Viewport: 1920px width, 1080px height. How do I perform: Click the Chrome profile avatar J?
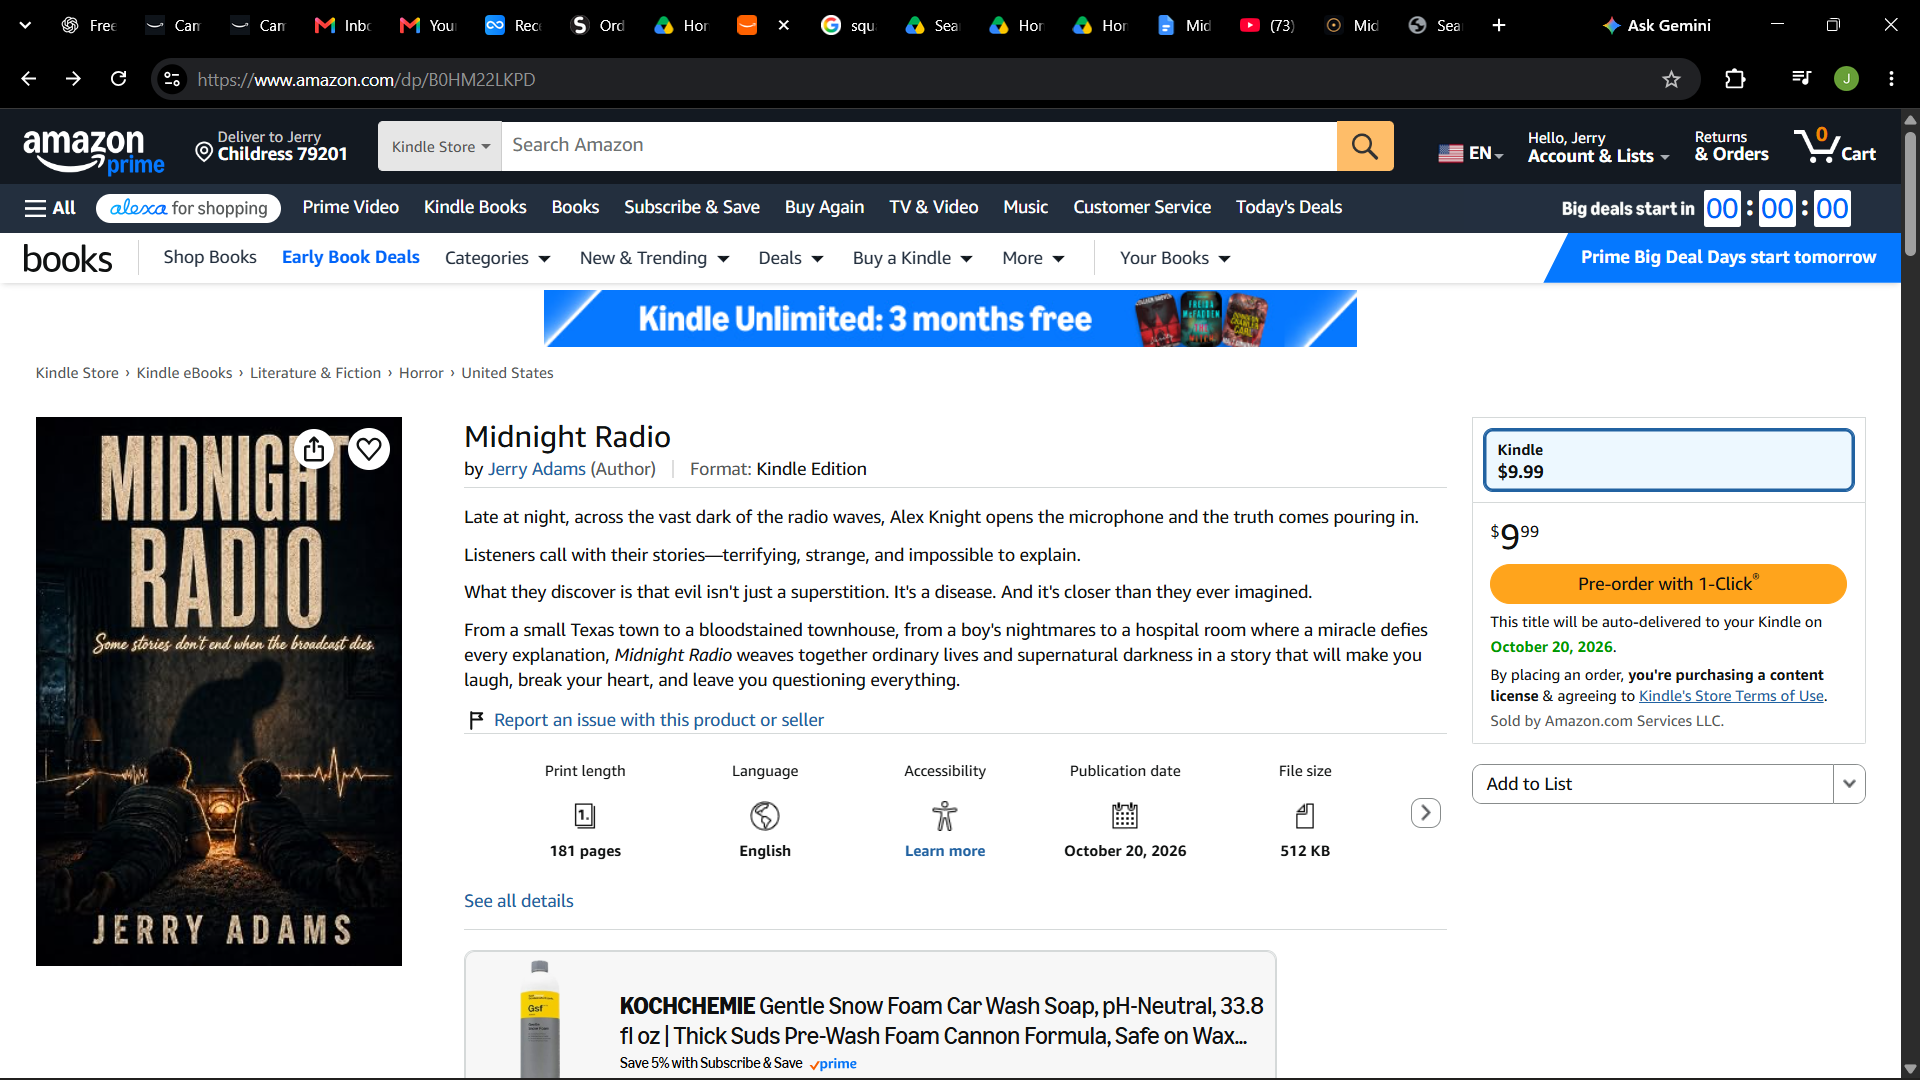[1846, 79]
